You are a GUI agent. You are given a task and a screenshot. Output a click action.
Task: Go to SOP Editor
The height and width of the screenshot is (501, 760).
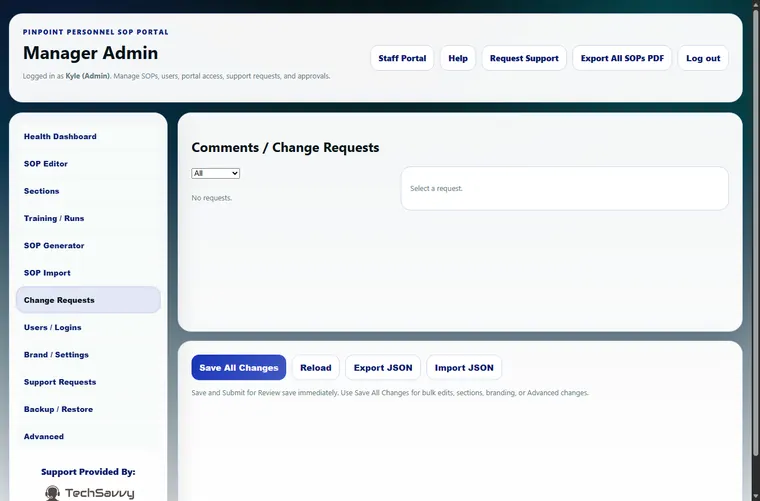[x=88, y=164]
